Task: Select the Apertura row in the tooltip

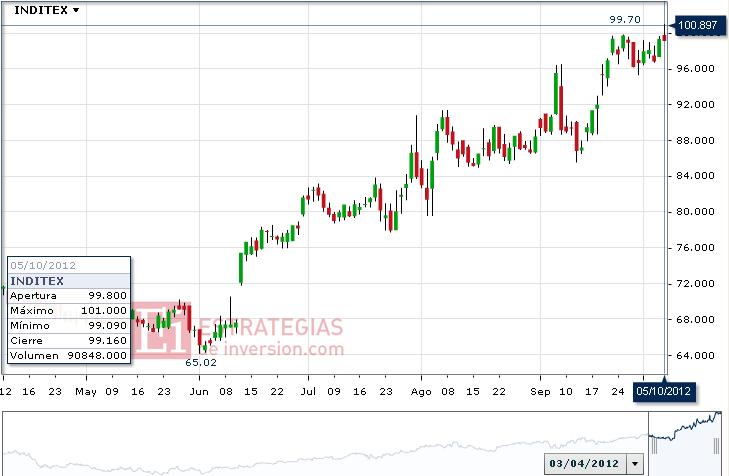Action: [x=69, y=296]
